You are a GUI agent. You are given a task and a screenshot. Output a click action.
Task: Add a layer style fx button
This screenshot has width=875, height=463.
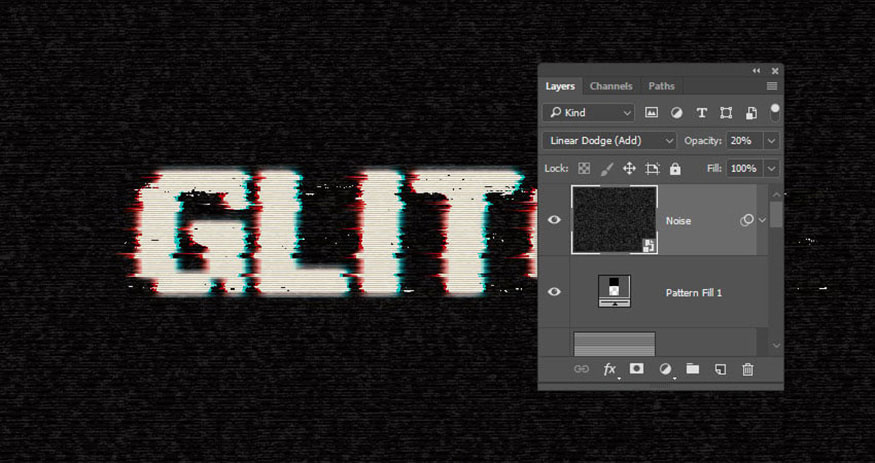[609, 369]
